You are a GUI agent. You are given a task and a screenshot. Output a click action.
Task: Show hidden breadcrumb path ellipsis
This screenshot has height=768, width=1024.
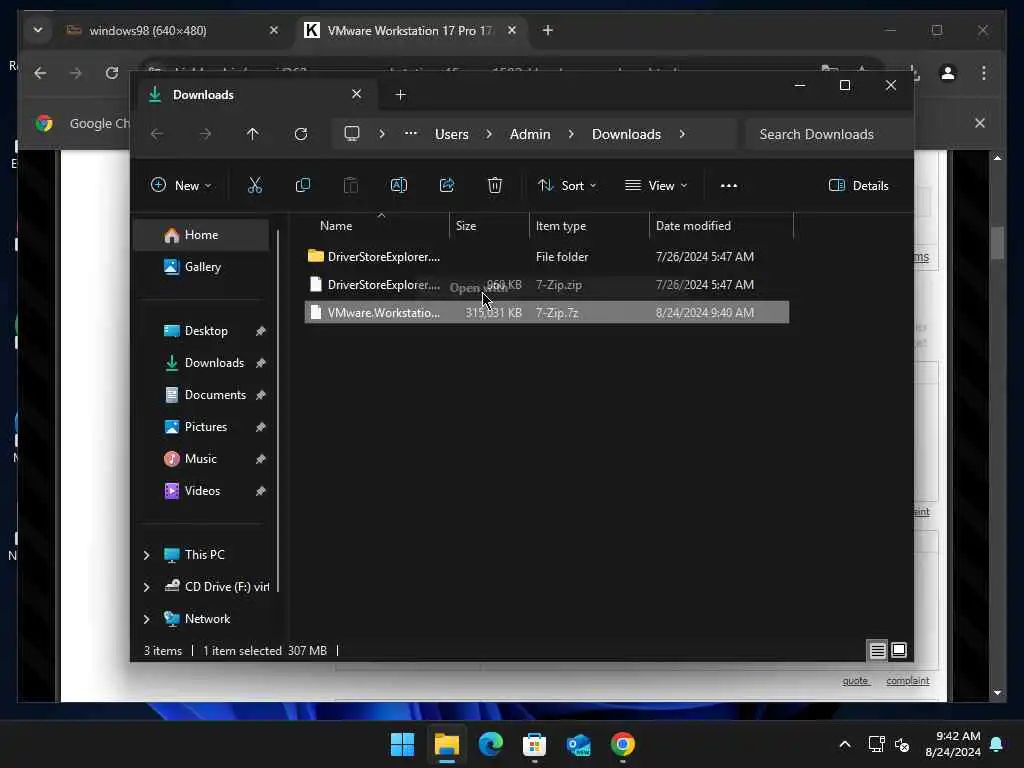coord(411,133)
